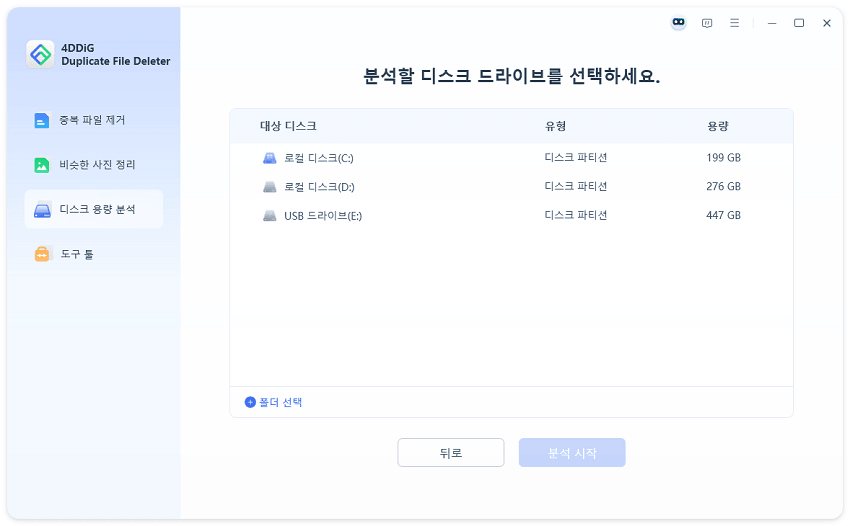Select the 로컬 디스크(D:) row

coord(510,187)
